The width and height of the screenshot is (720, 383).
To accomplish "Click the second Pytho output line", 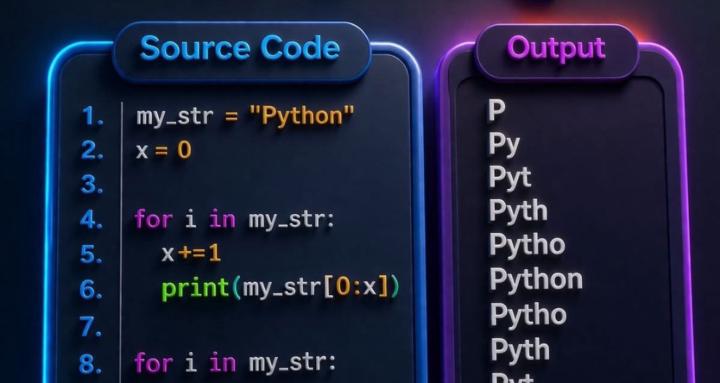I will click(x=528, y=315).
